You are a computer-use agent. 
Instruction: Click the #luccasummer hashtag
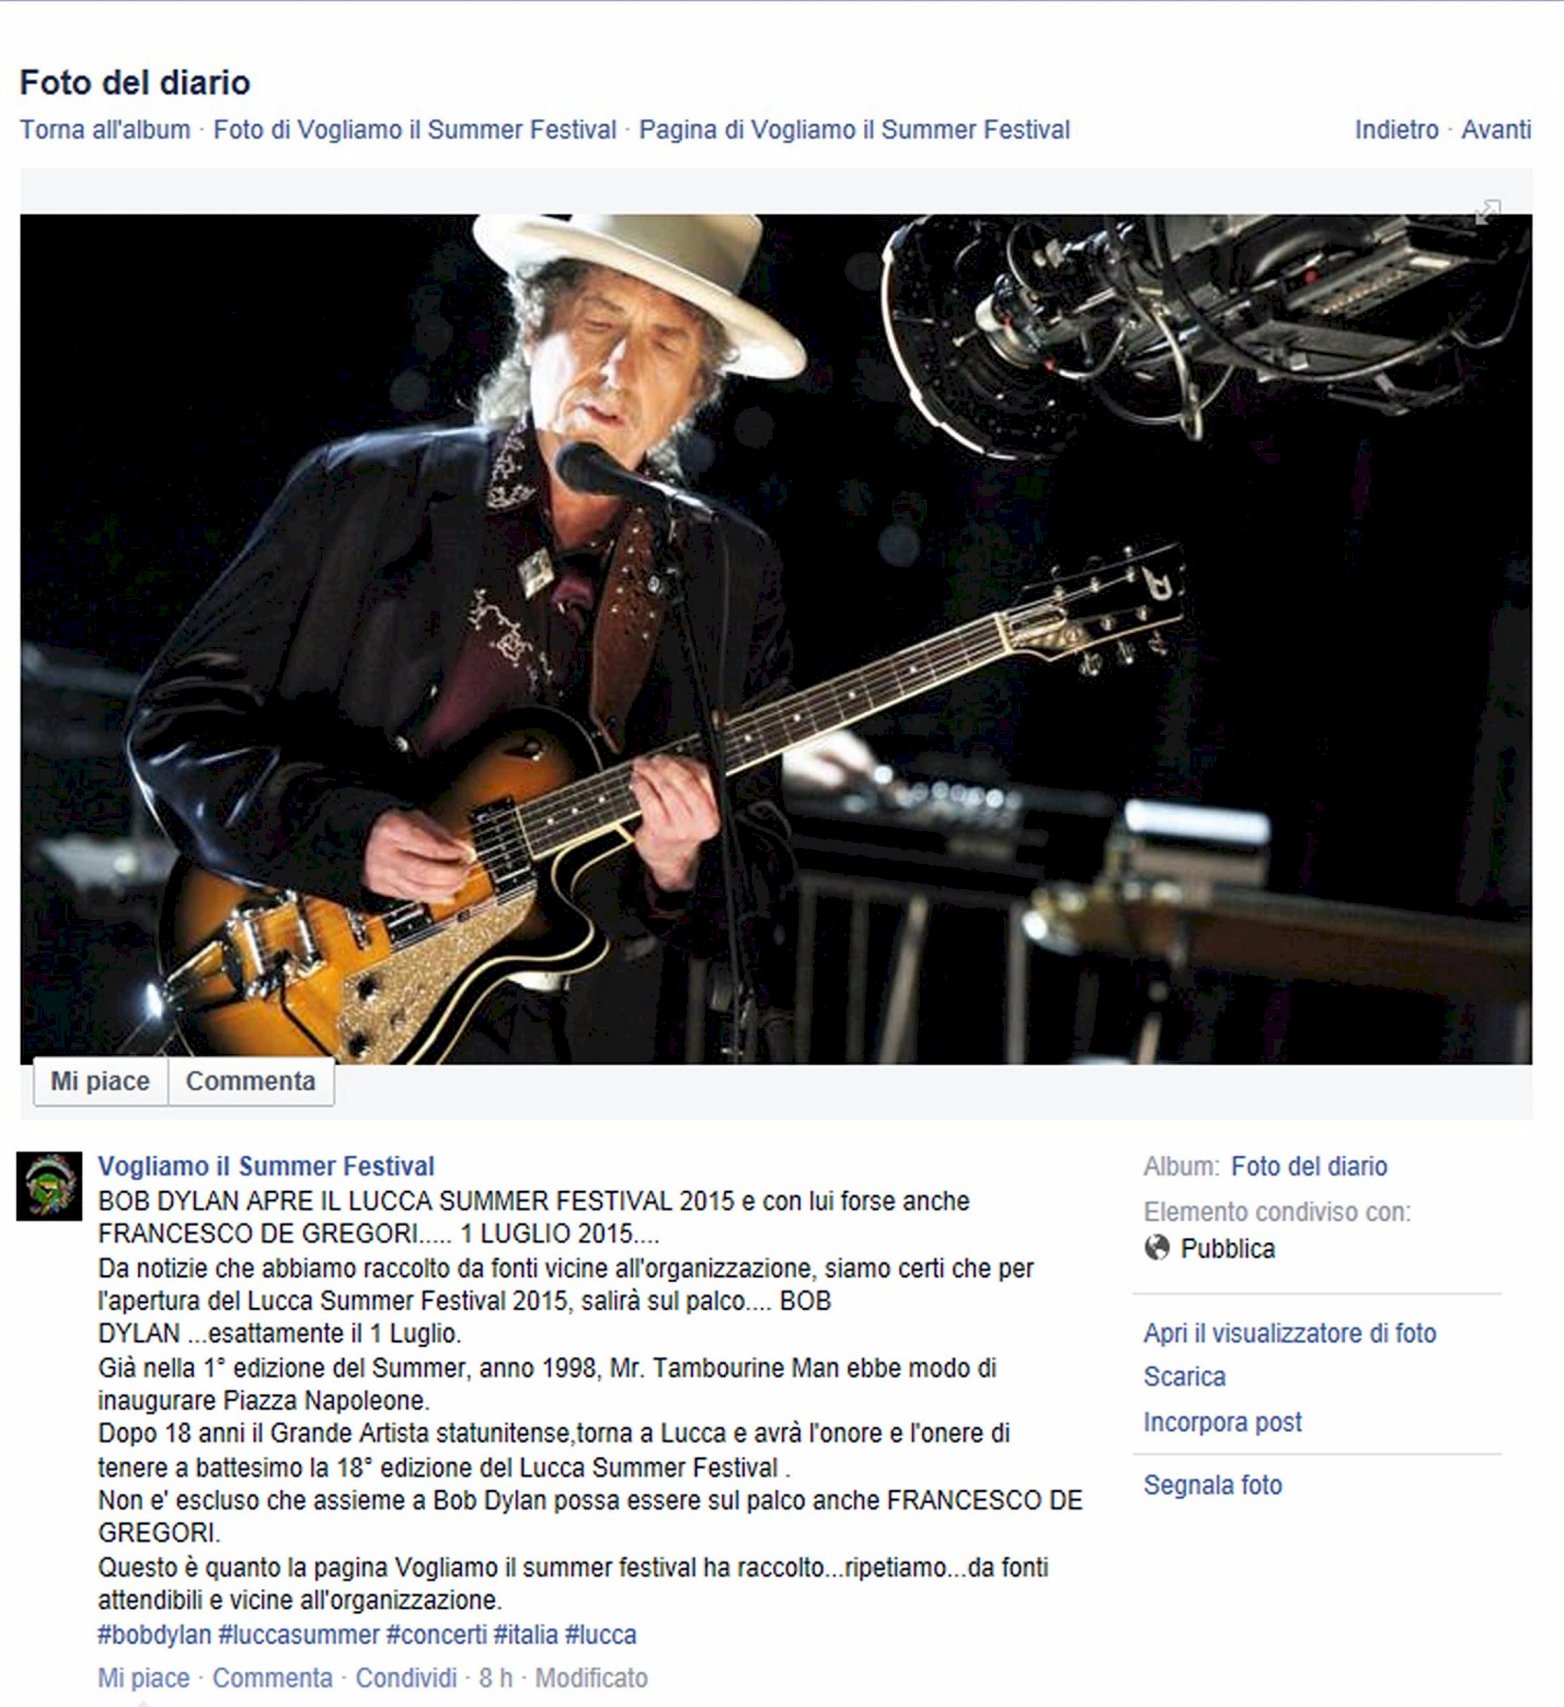pyautogui.click(x=299, y=1635)
